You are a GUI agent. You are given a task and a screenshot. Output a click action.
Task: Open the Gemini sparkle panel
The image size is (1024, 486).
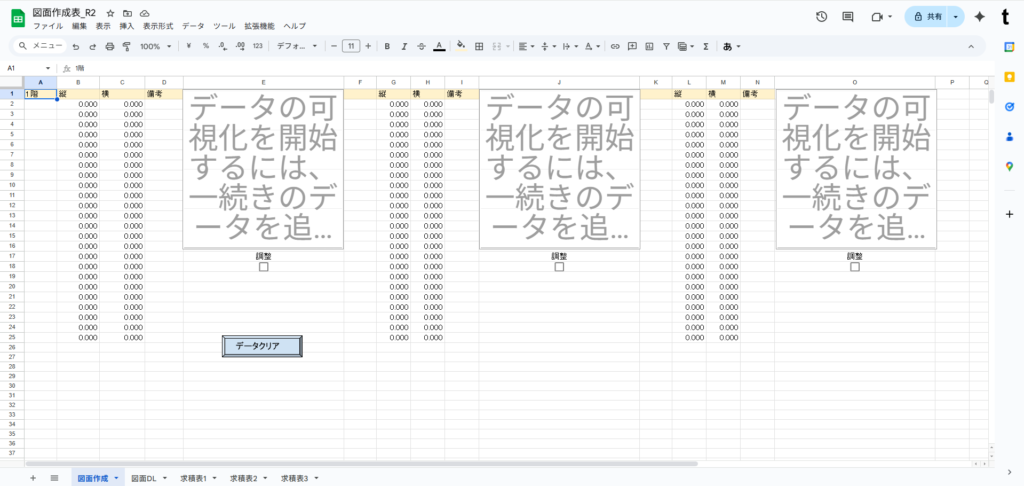[979, 17]
